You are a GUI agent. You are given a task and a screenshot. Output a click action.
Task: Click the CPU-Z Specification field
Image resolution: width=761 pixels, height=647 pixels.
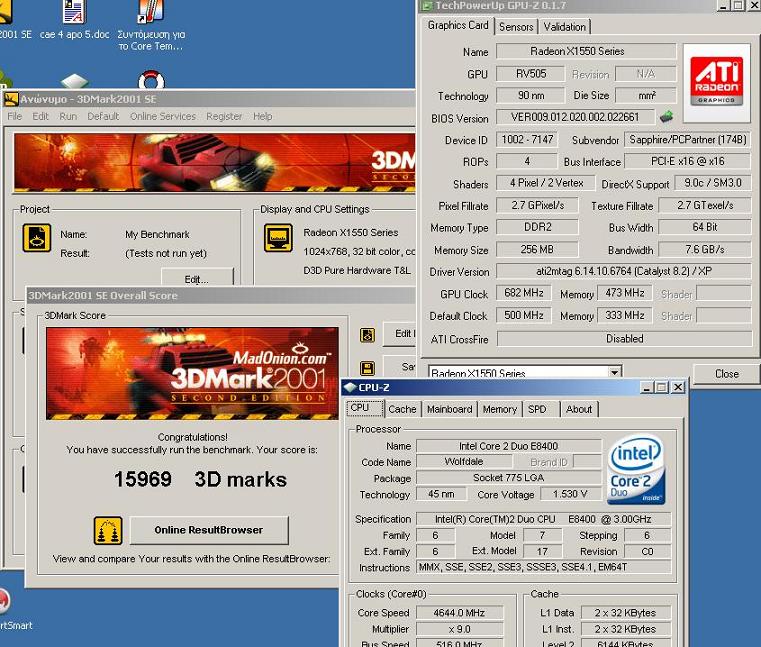(544, 519)
